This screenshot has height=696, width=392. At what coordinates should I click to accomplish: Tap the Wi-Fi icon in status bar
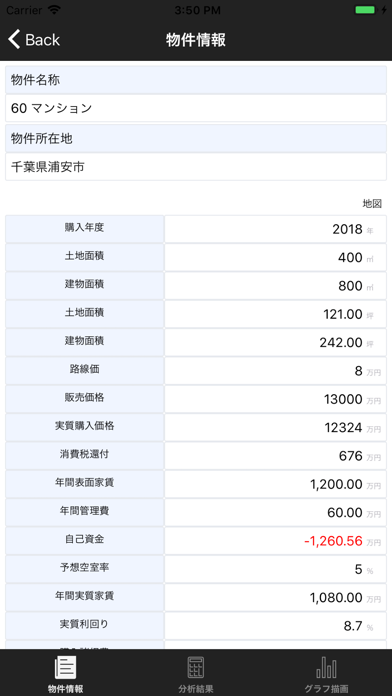pyautogui.click(x=55, y=10)
